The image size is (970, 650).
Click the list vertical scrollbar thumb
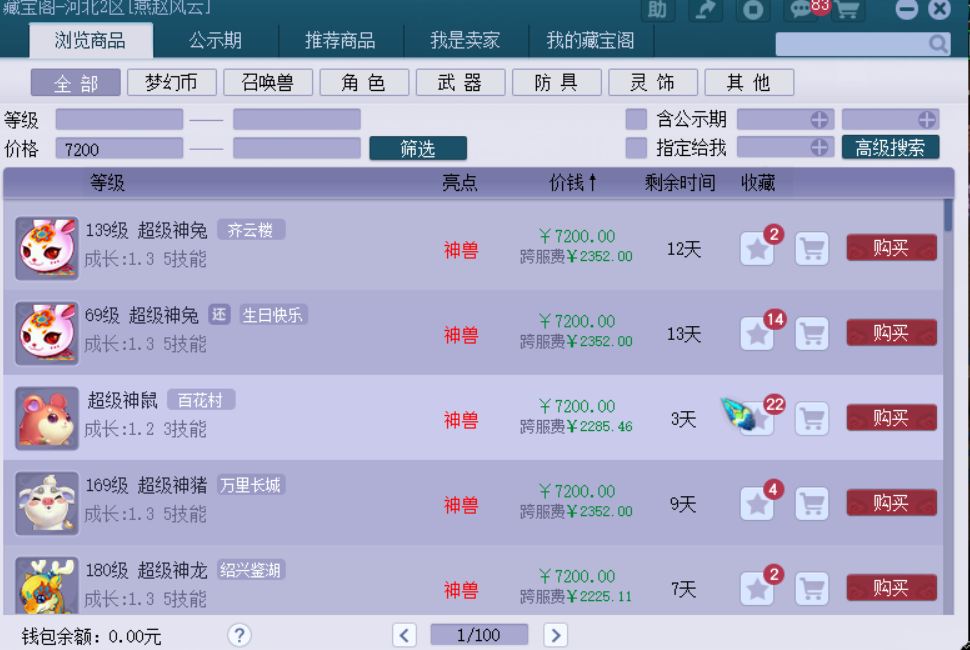tap(948, 215)
